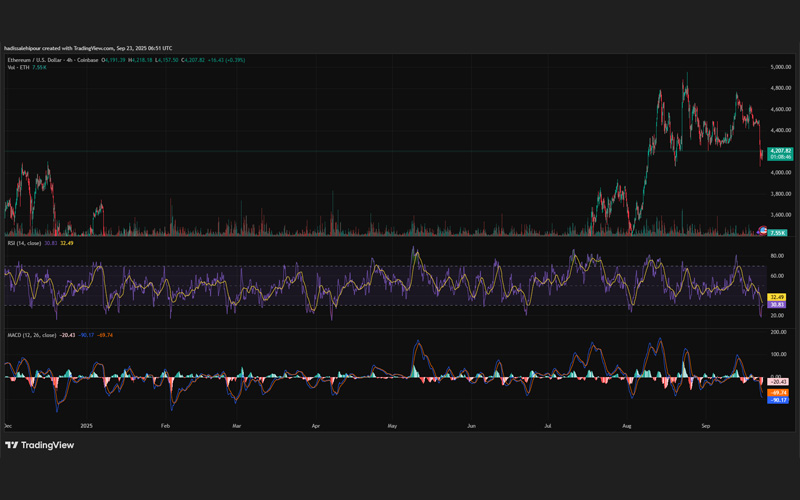Click the 3,800.00 price axis label
The image size is (800, 500).
(x=781, y=194)
